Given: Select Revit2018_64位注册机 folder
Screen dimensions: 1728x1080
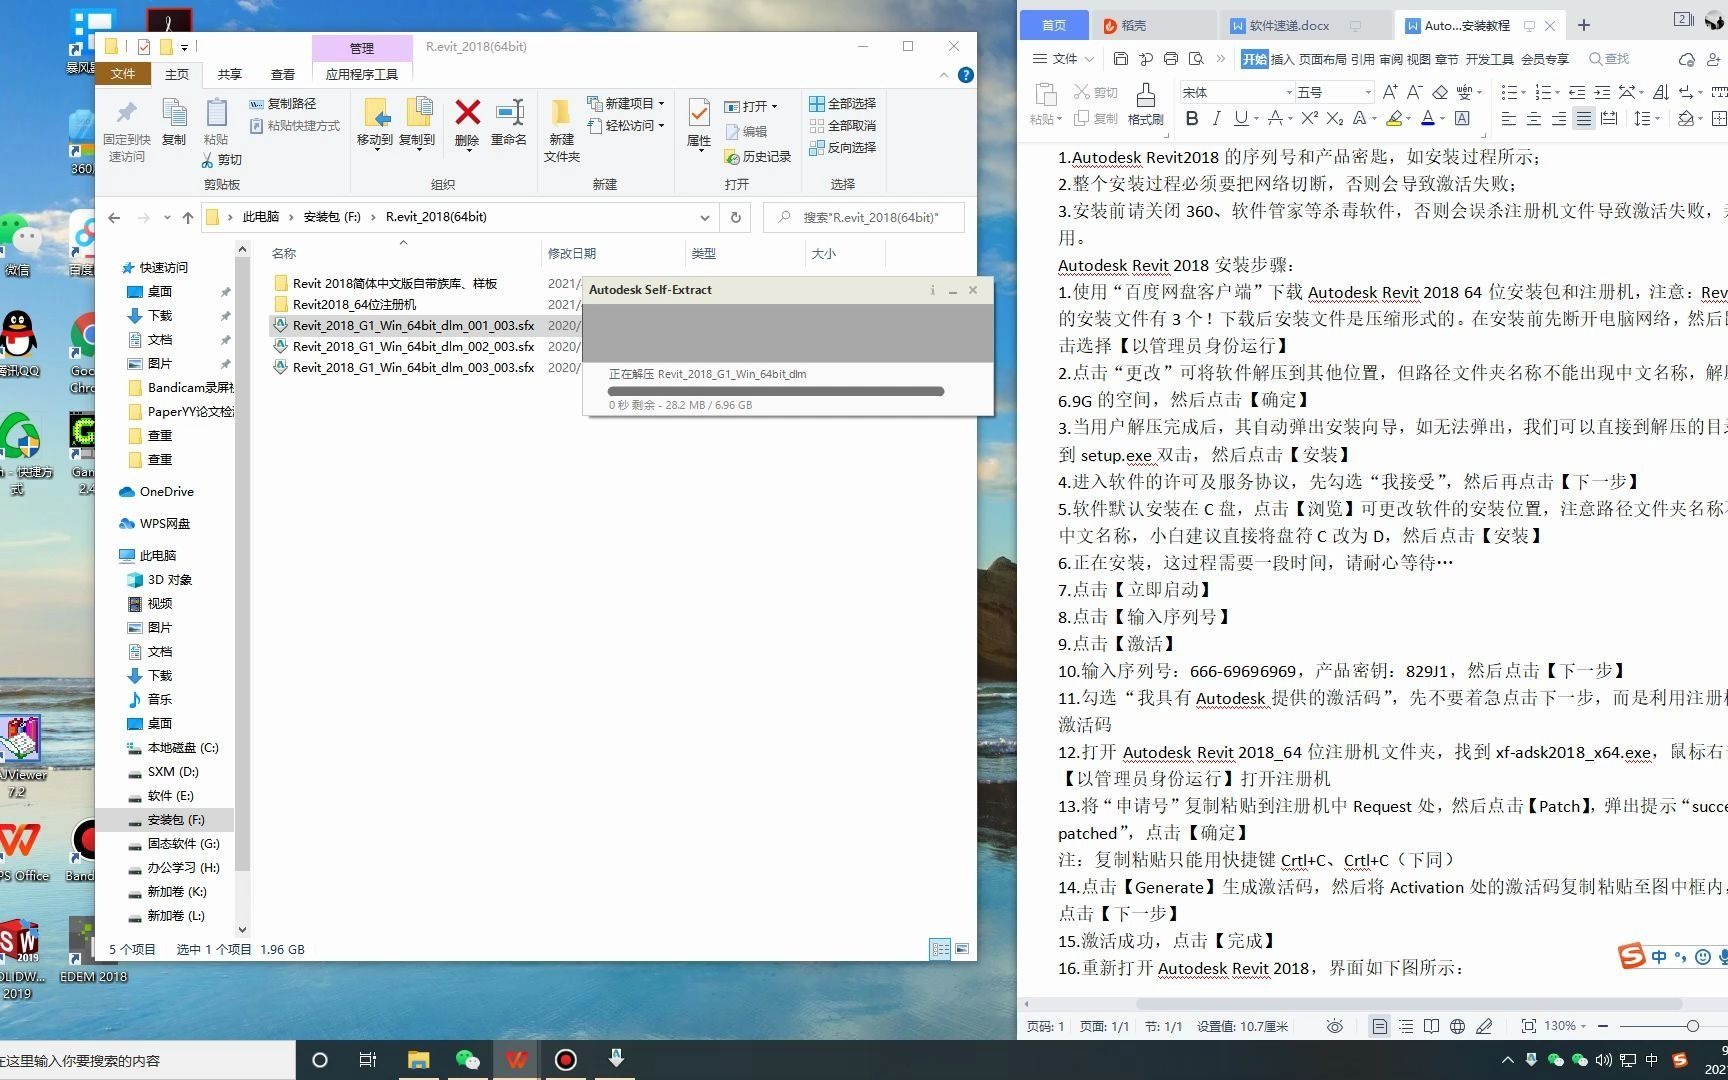Looking at the screenshot, I should point(354,304).
